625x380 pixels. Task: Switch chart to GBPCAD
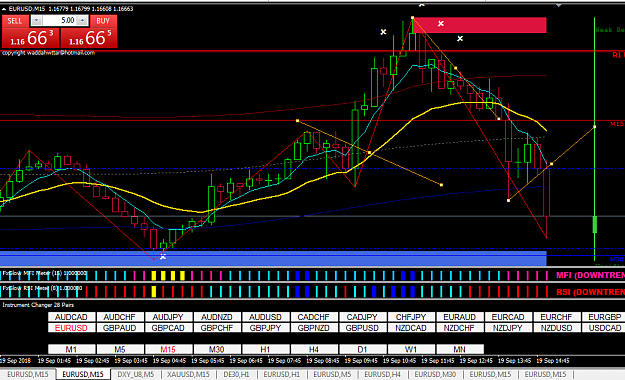[168, 328]
